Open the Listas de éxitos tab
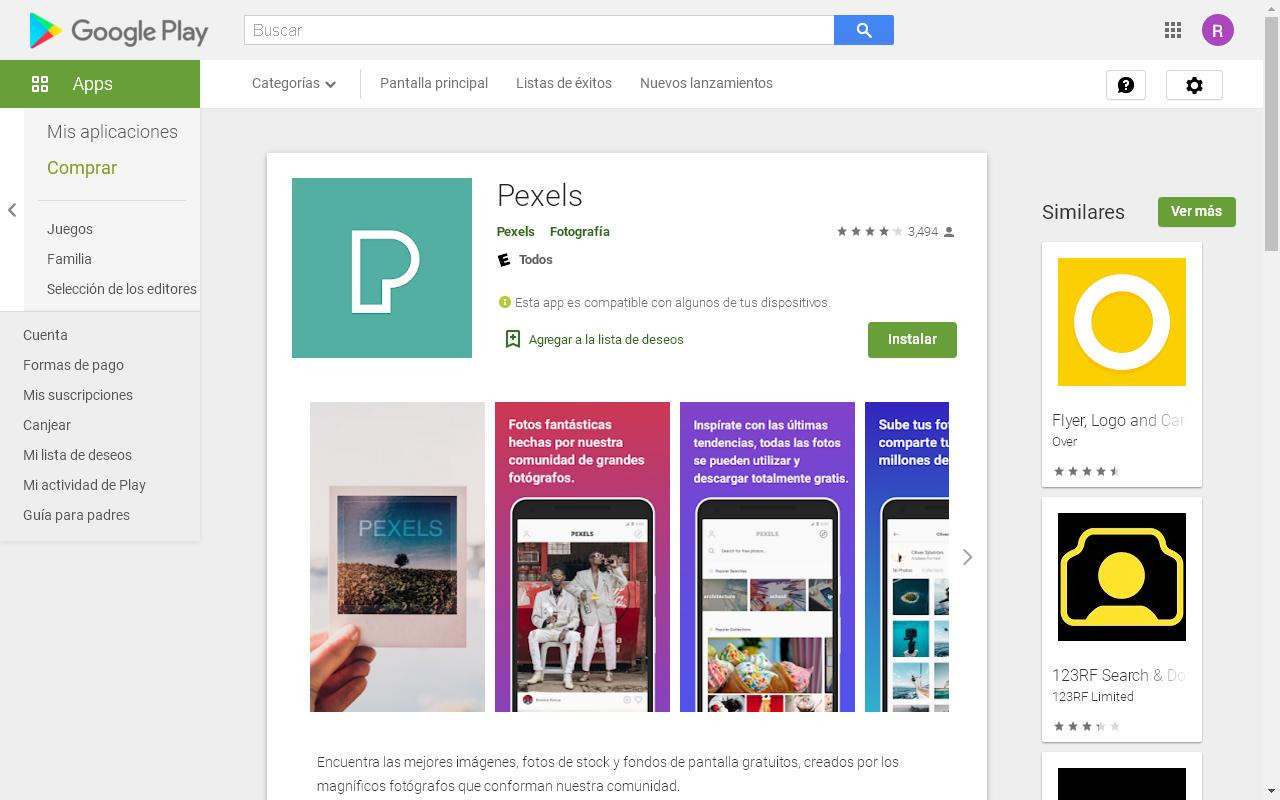 pyautogui.click(x=564, y=83)
